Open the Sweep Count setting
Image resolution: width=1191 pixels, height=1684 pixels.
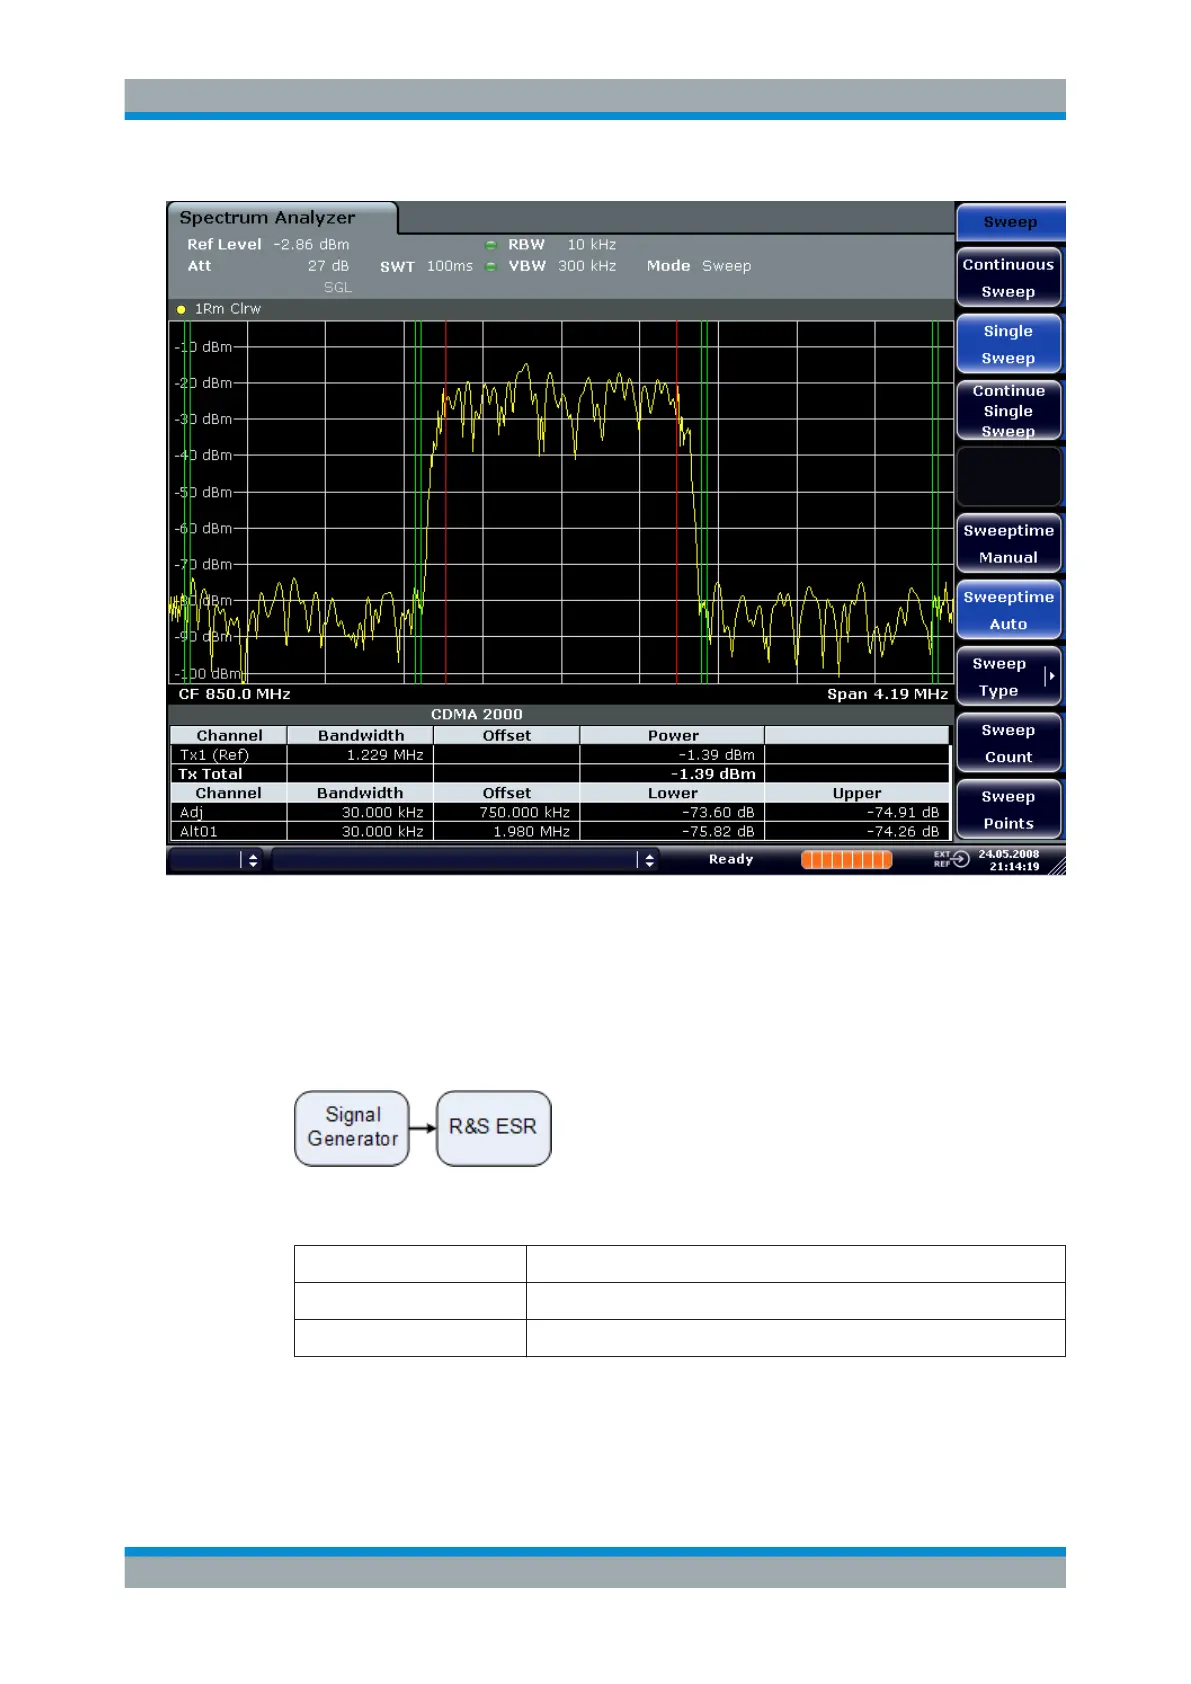(1008, 743)
